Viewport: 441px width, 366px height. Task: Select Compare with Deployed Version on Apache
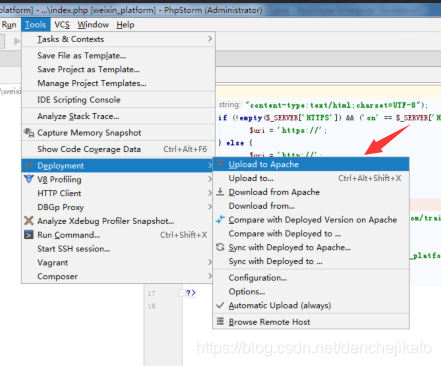[x=313, y=220]
